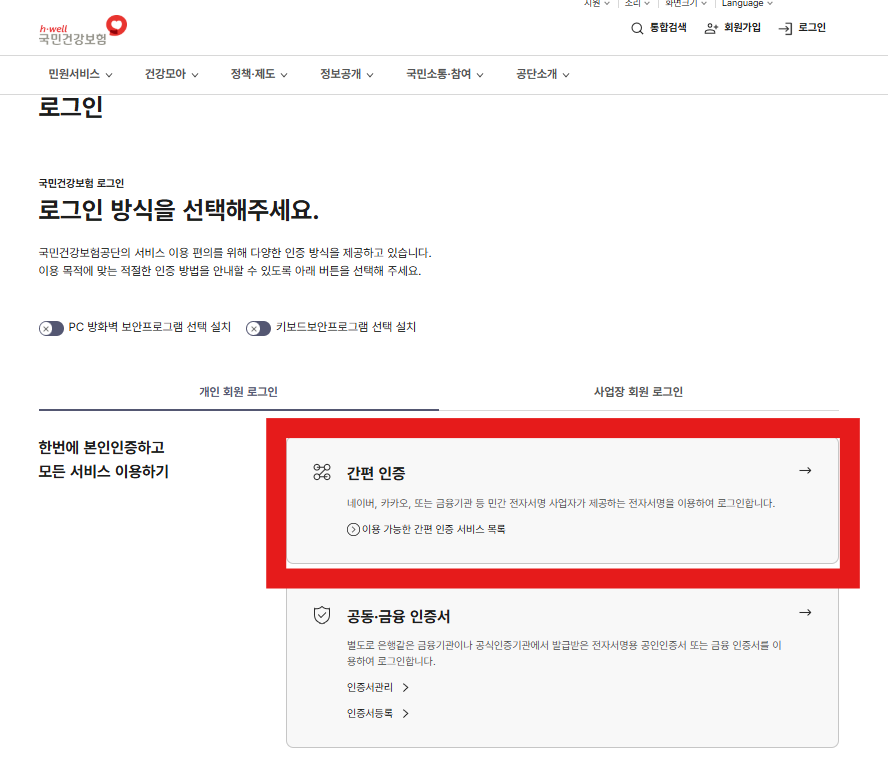The width and height of the screenshot is (888, 772).
Task: Switch to 개인 회원 로그인 tab
Action: (238, 392)
